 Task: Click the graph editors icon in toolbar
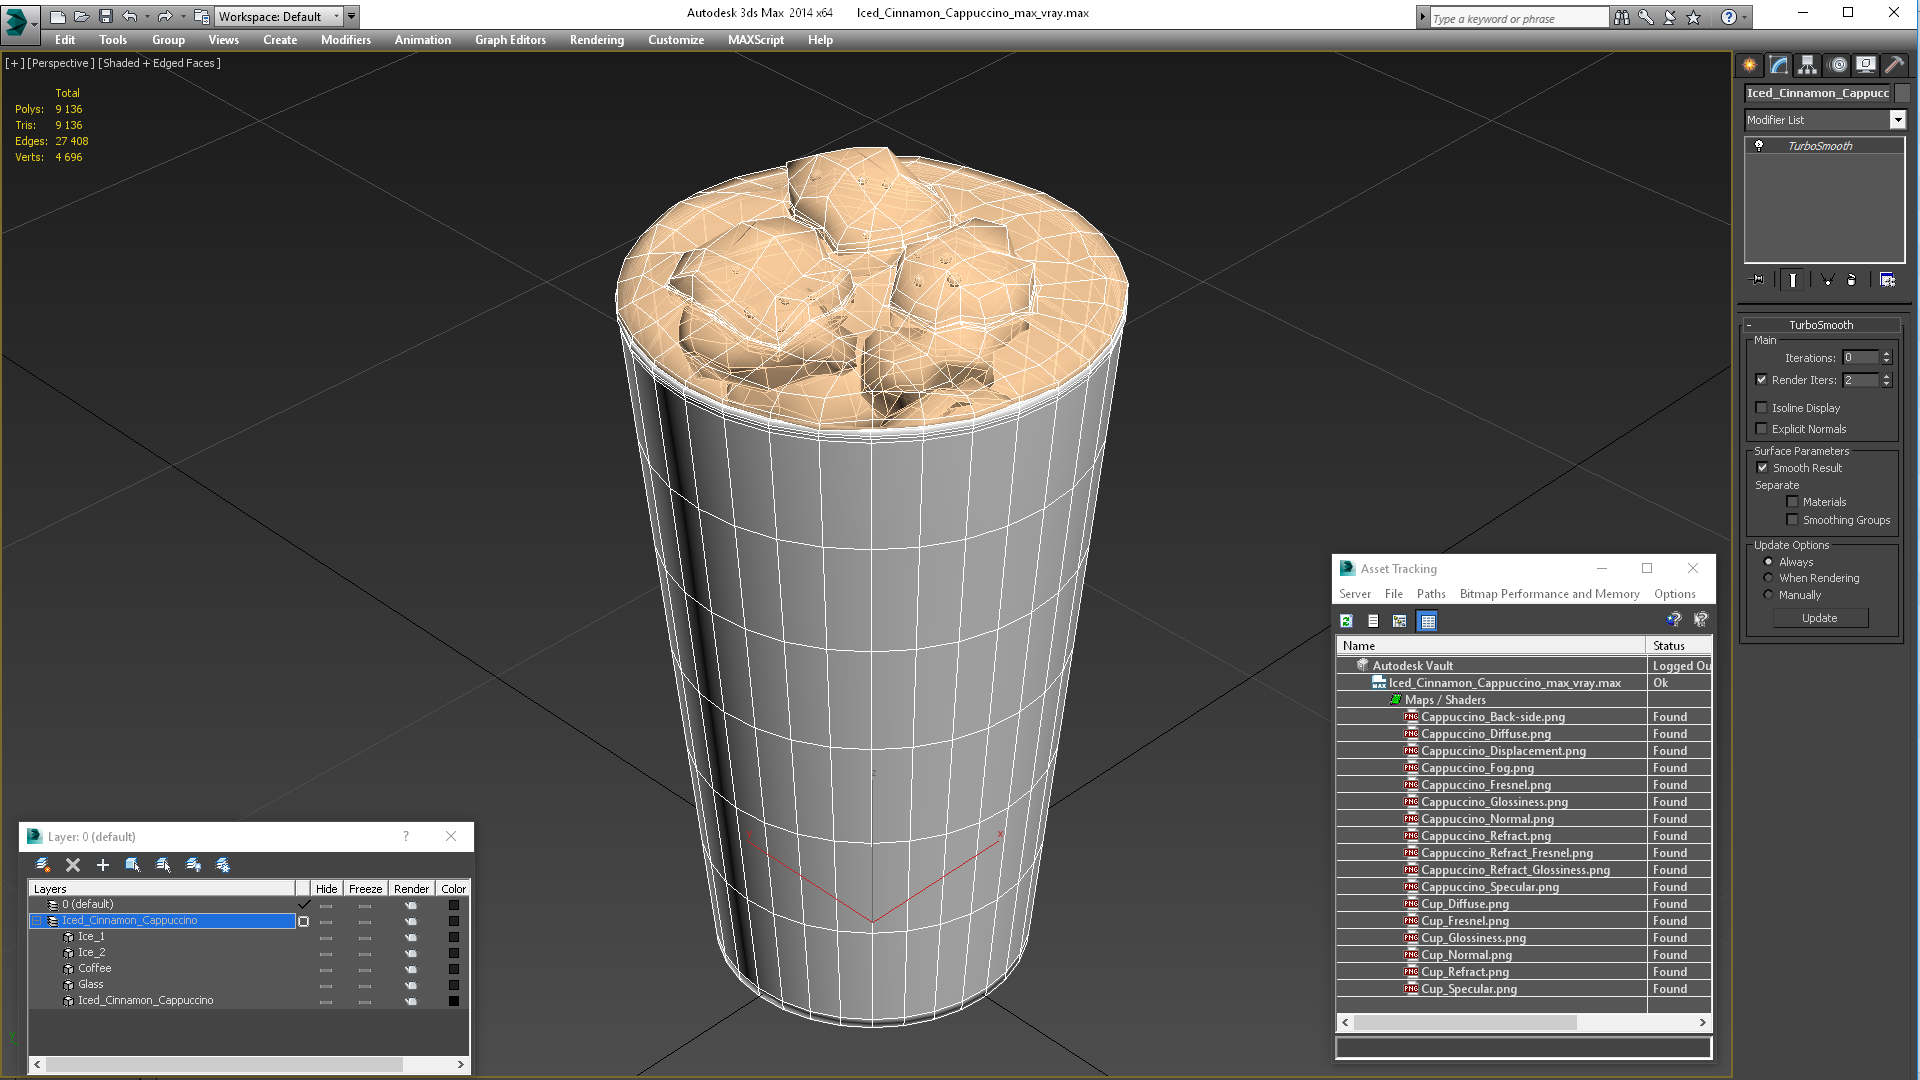click(x=510, y=40)
